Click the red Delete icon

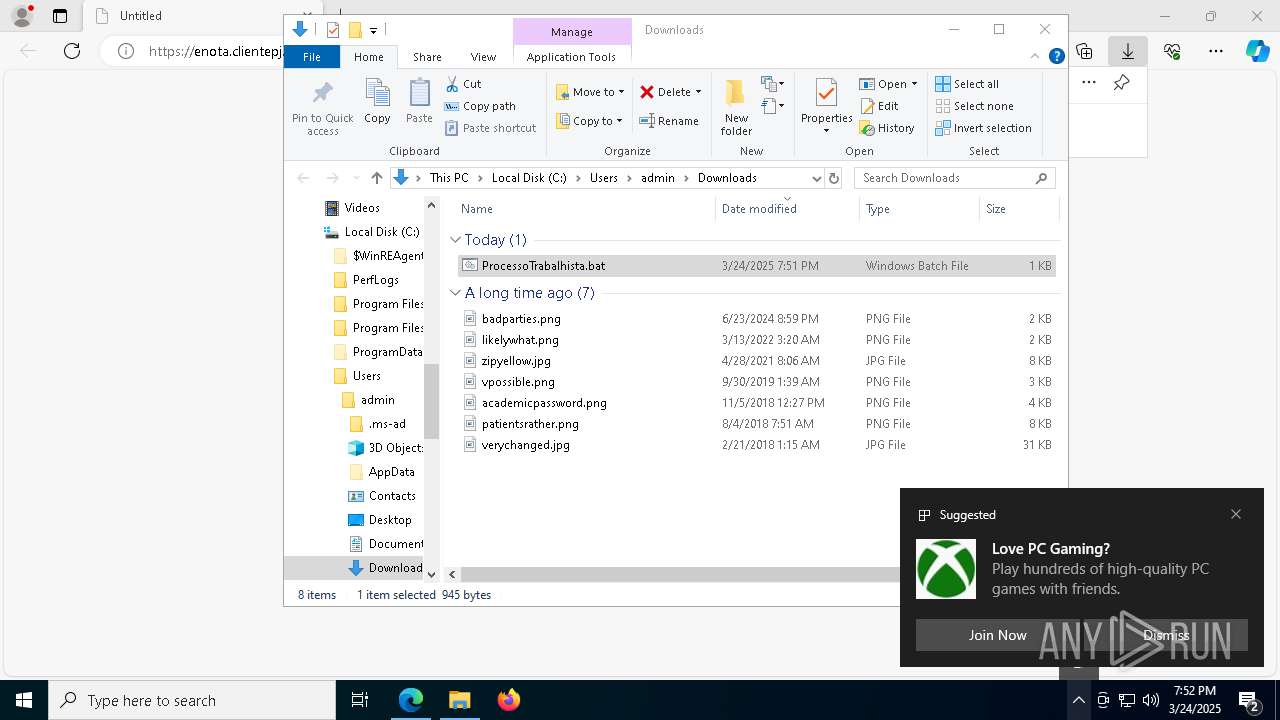647,92
